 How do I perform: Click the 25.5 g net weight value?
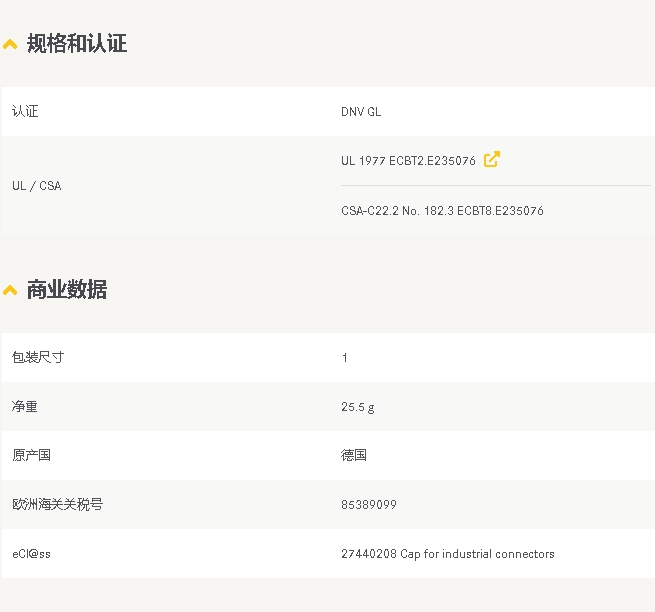(x=358, y=407)
